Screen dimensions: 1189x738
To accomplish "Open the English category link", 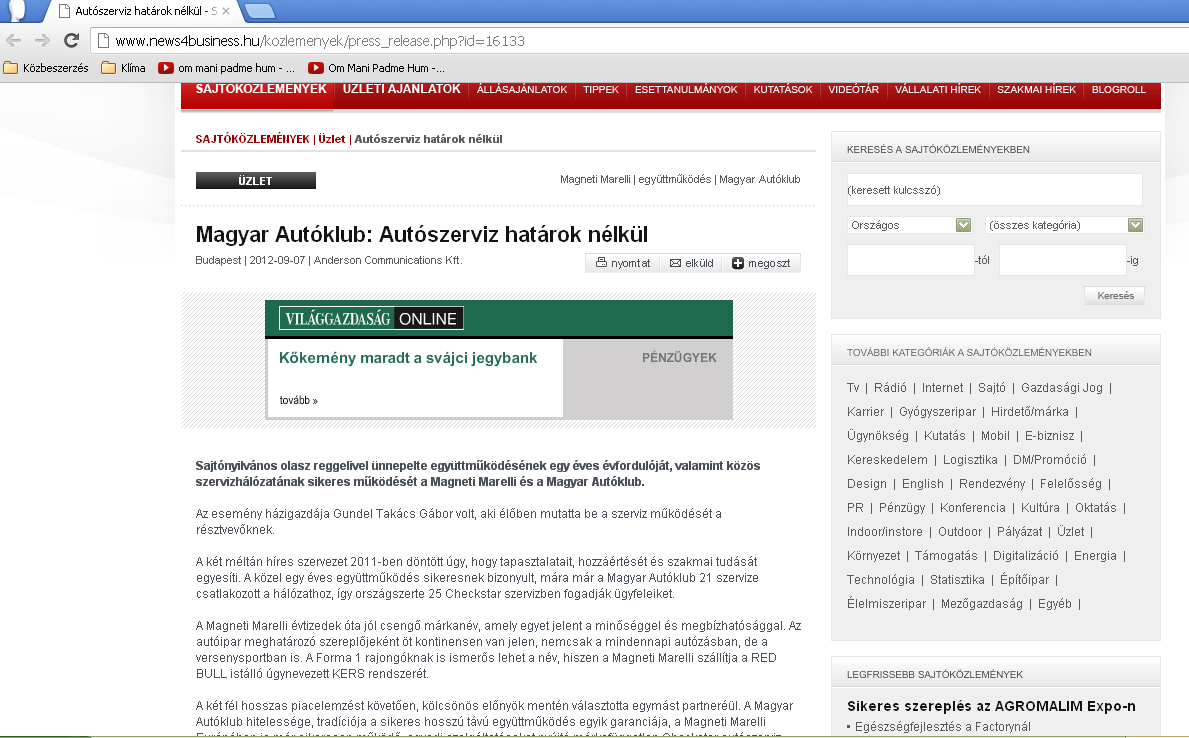I will (x=923, y=484).
